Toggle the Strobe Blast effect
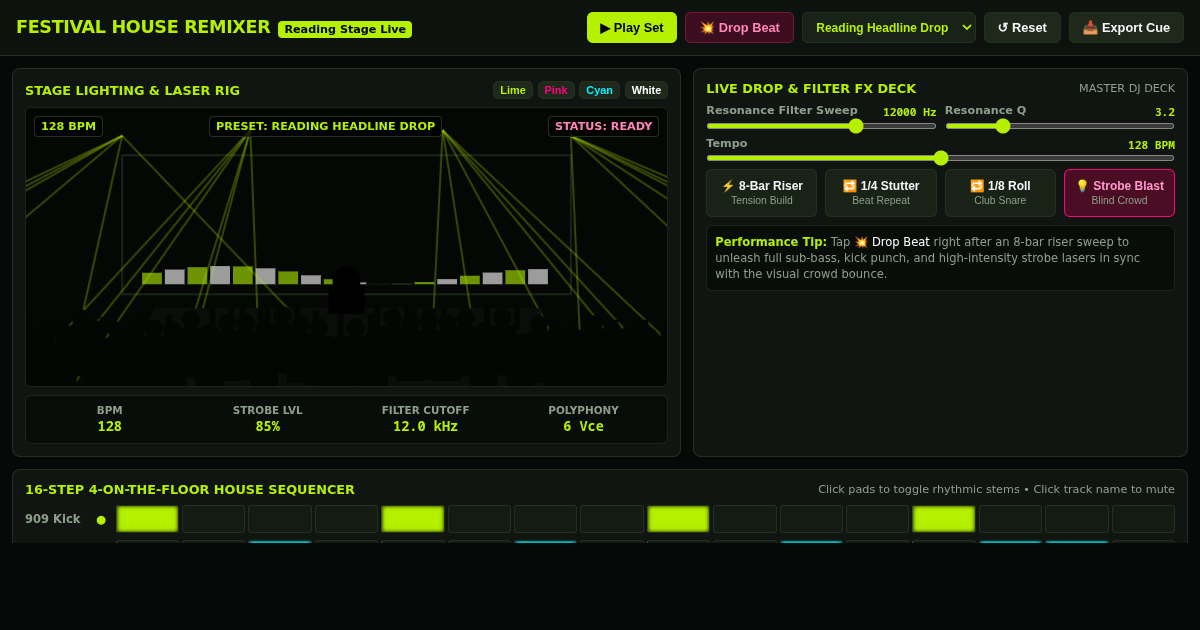1200x630 pixels. pos(1119,193)
